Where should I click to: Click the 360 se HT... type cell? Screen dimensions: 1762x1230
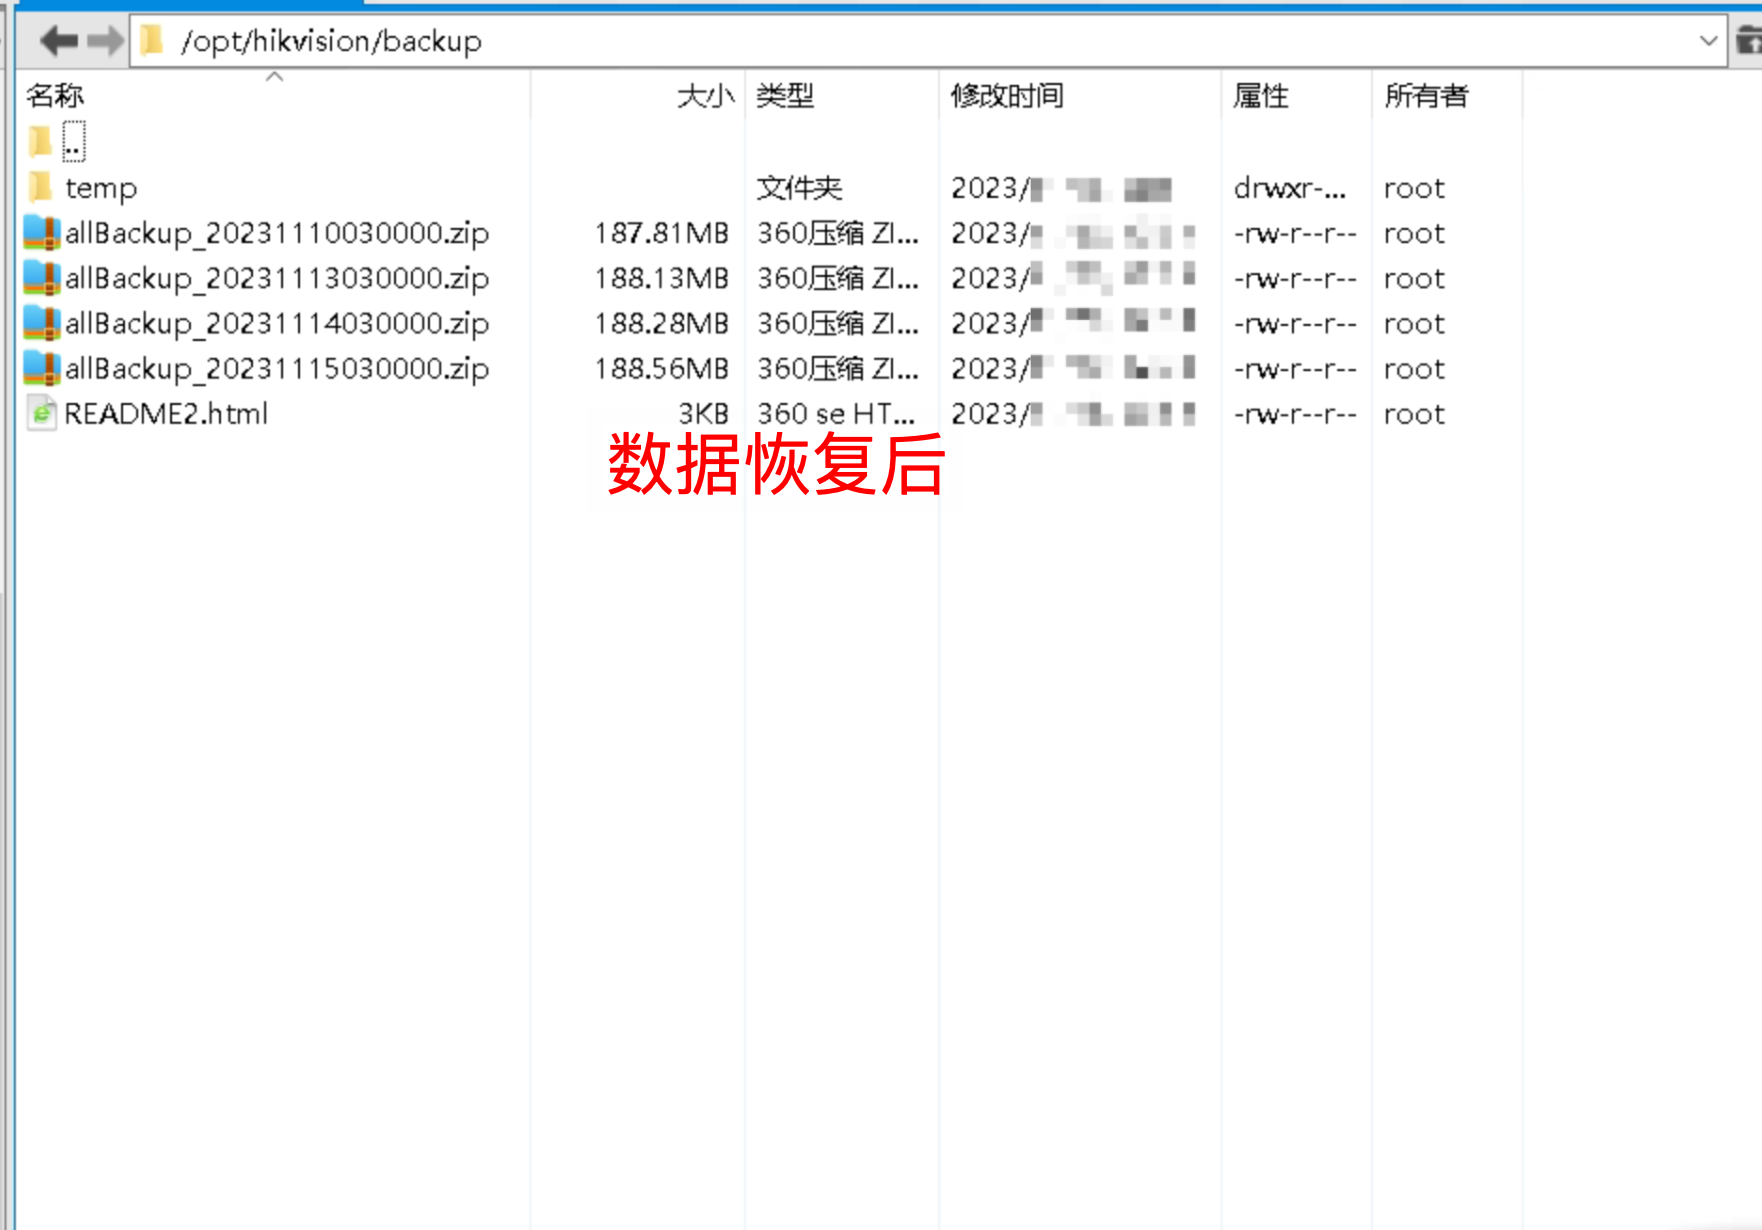point(836,414)
